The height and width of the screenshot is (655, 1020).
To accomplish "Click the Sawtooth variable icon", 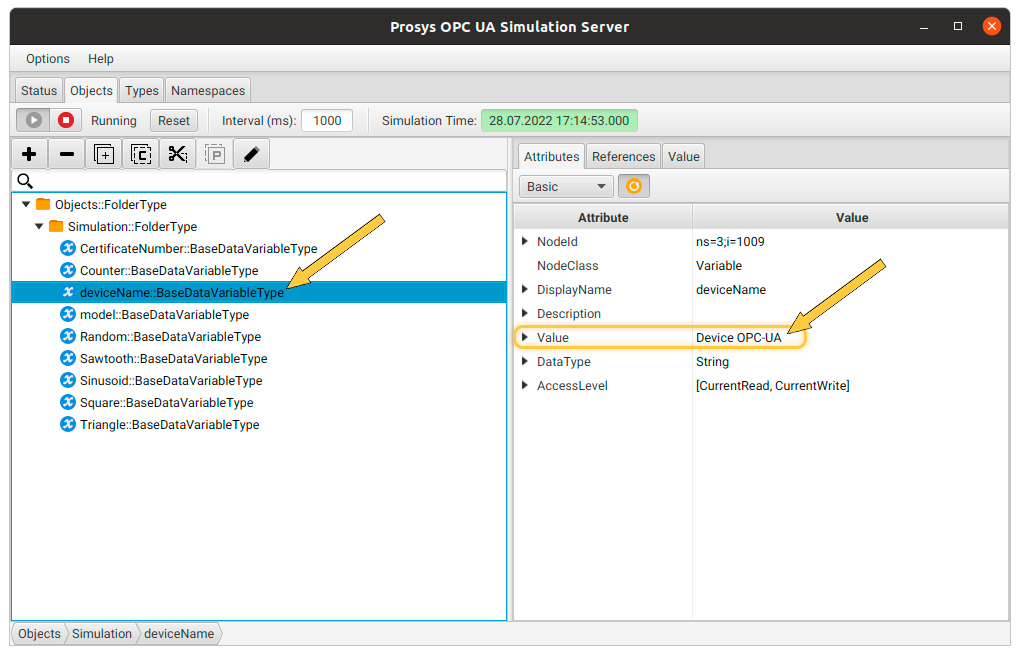I will coord(68,358).
